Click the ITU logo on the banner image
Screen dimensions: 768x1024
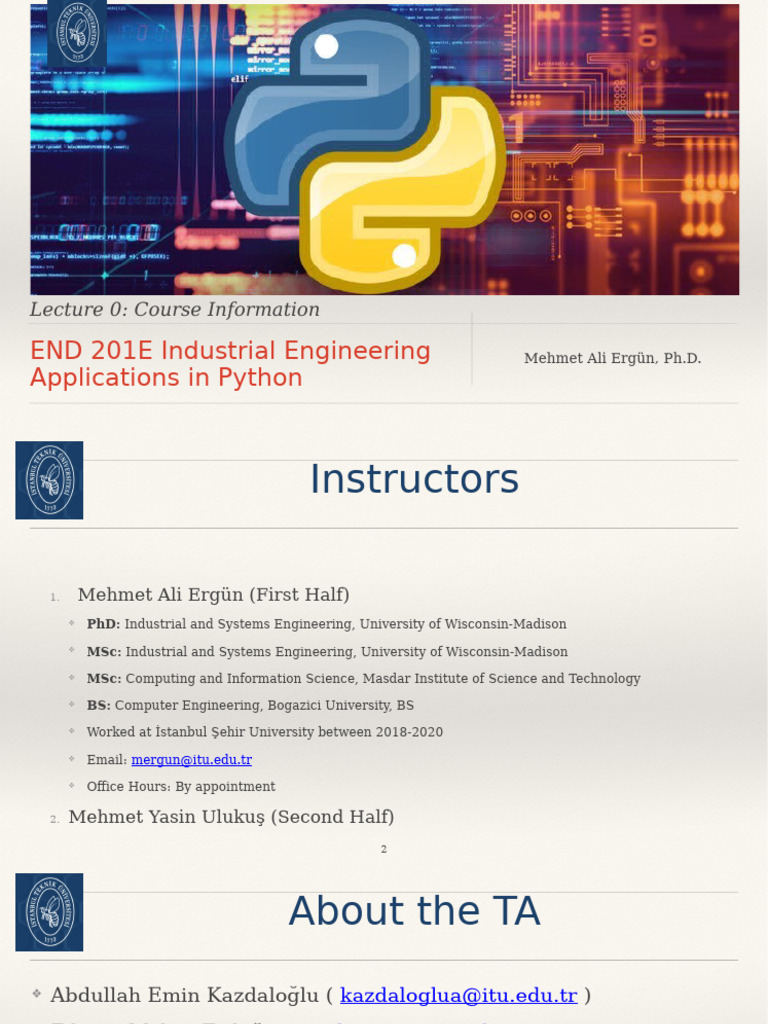77,33
